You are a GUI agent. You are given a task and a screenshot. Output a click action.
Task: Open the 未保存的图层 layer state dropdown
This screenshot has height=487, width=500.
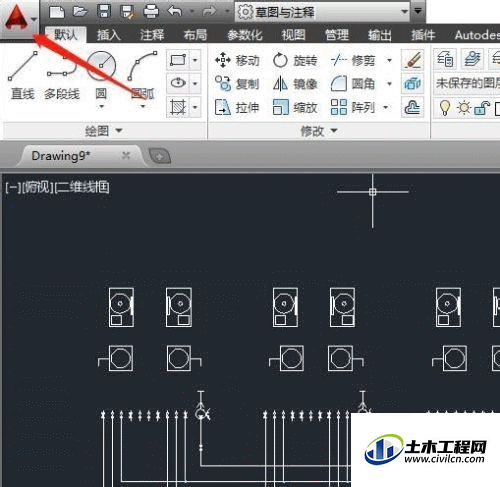click(467, 83)
